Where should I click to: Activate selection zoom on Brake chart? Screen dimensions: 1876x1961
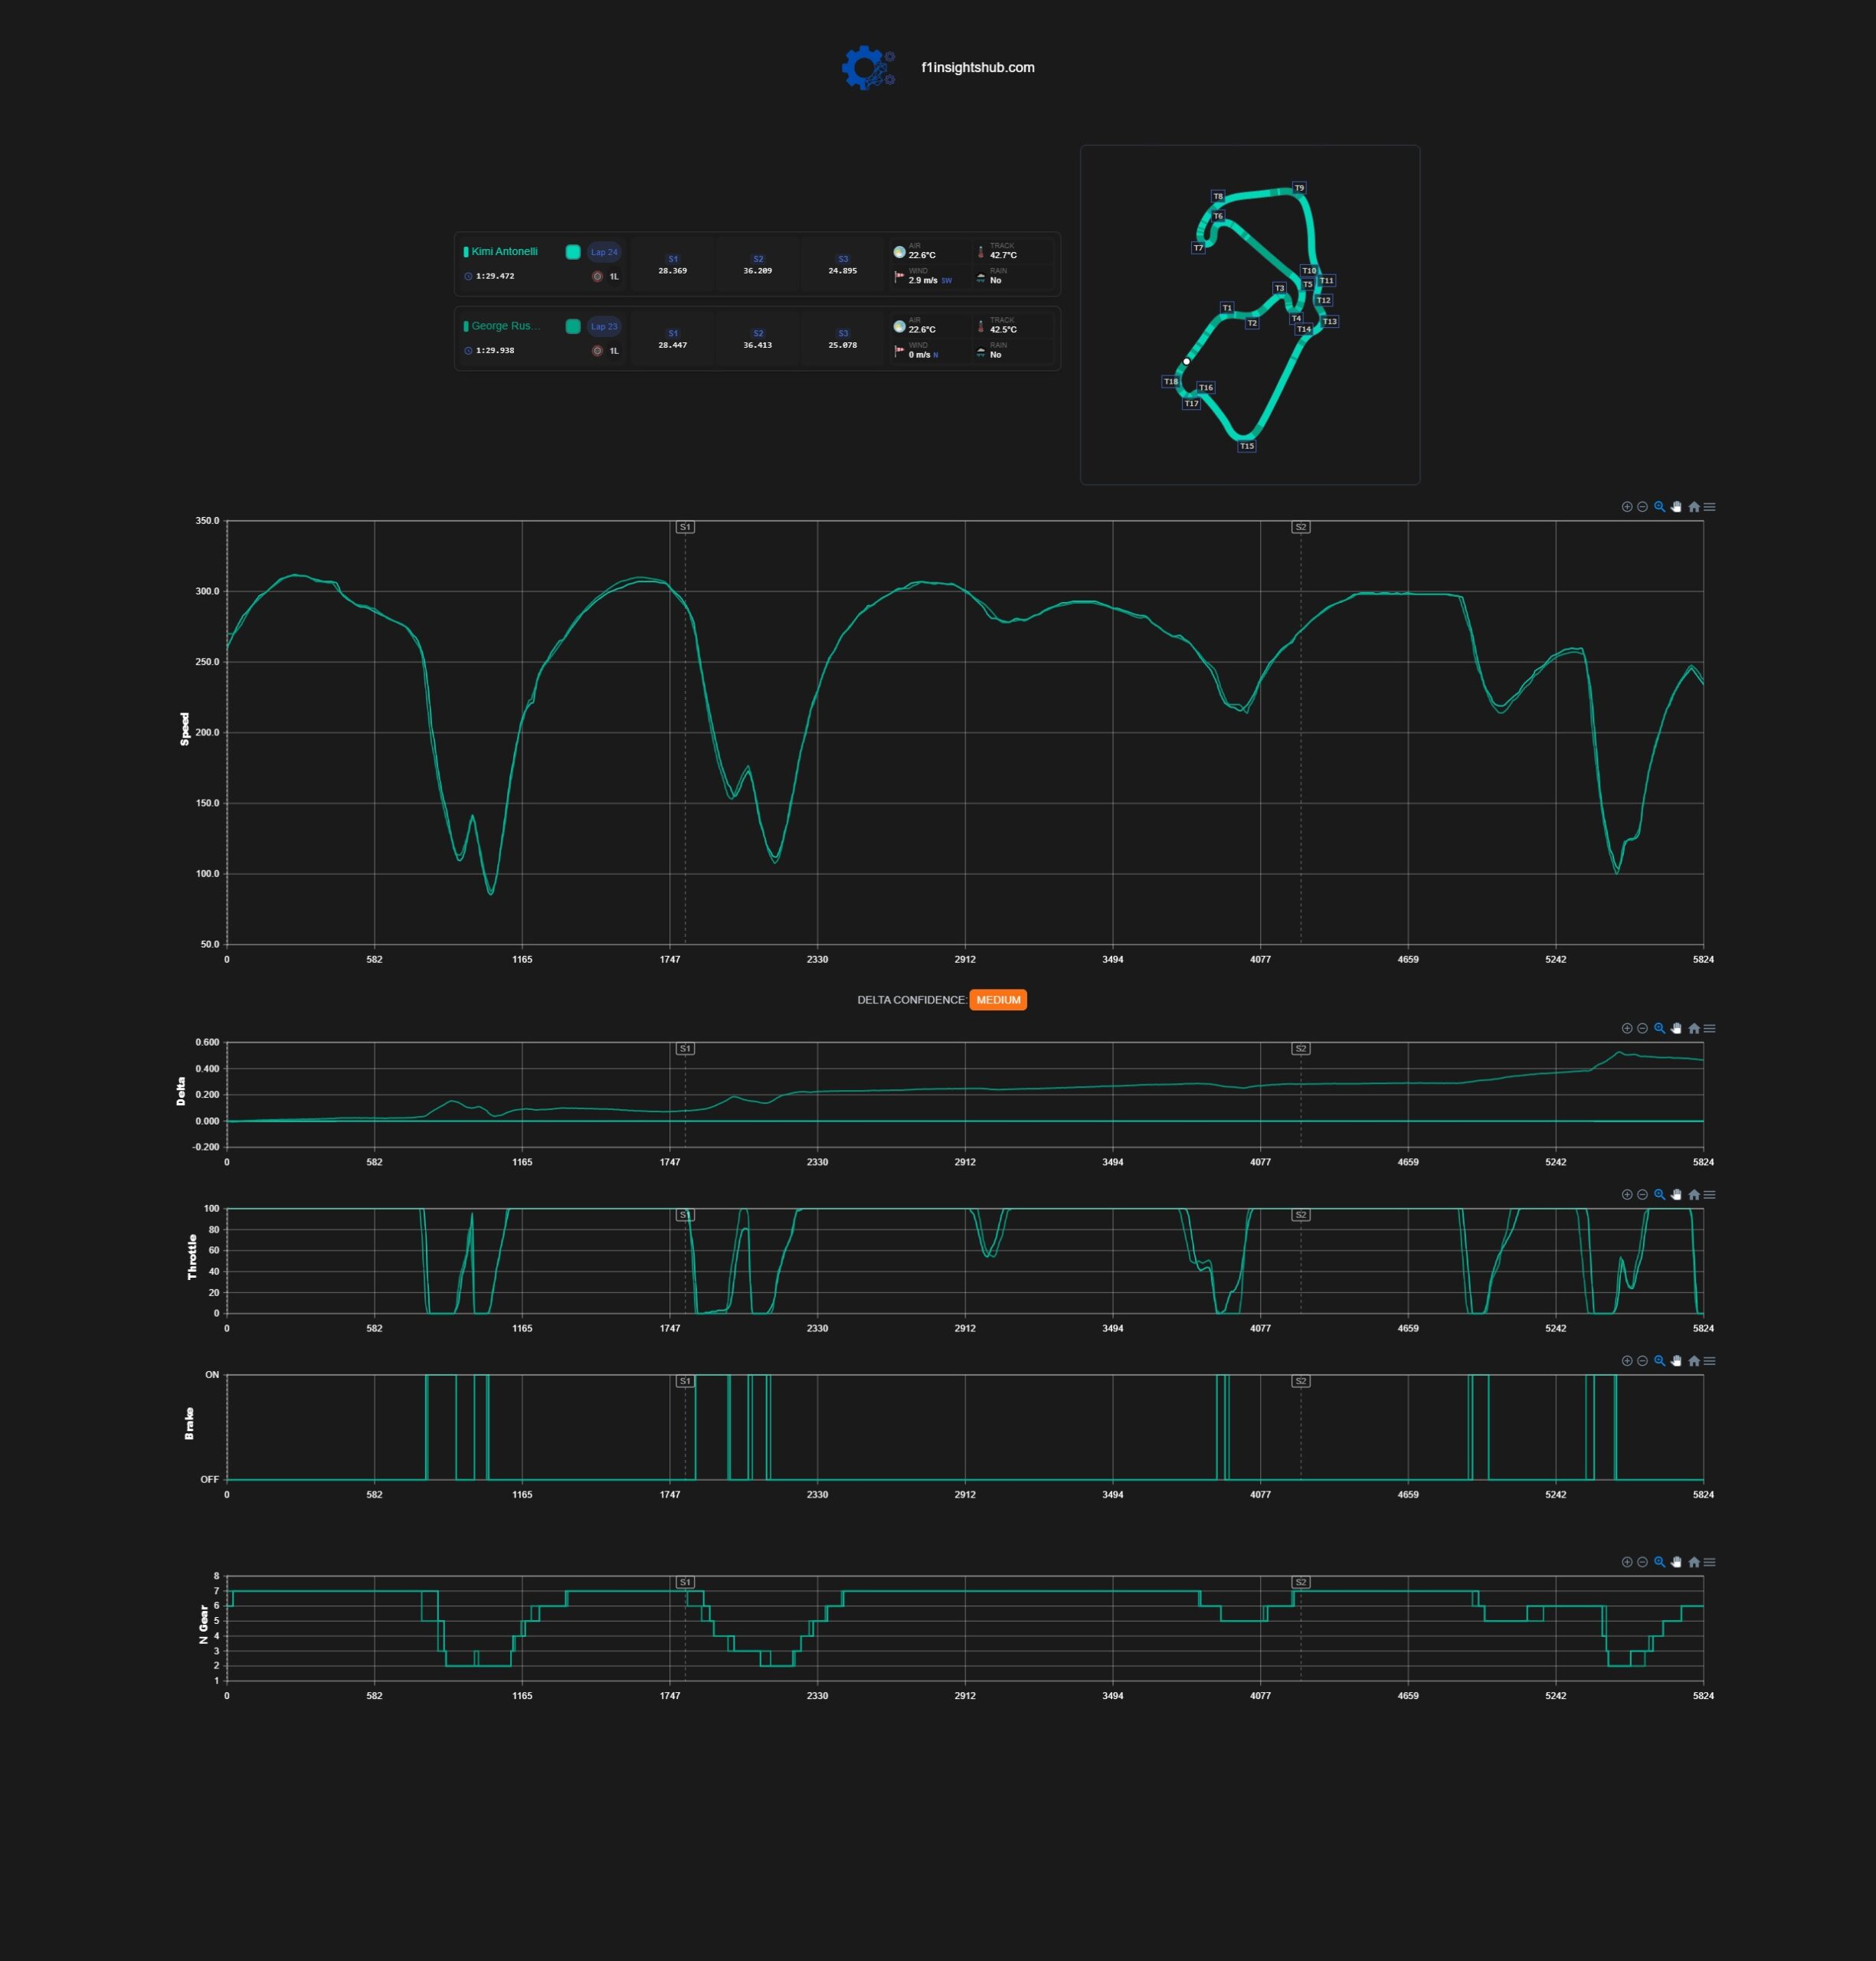click(1659, 1360)
